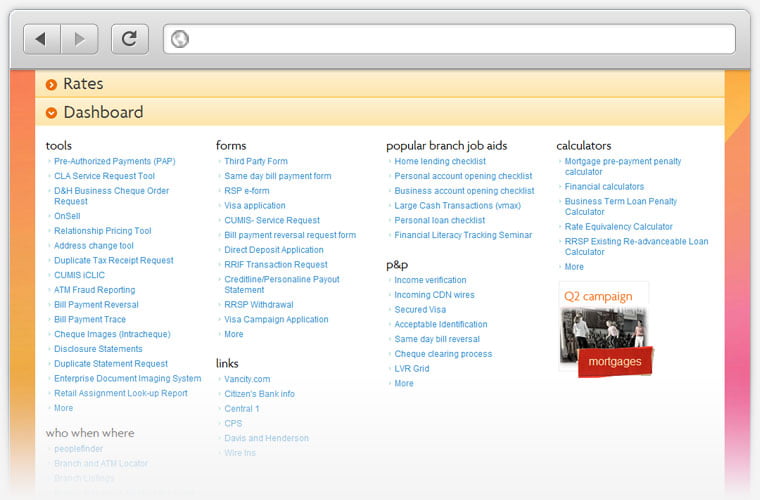Open Direct Deposit Application

pyautogui.click(x=273, y=250)
